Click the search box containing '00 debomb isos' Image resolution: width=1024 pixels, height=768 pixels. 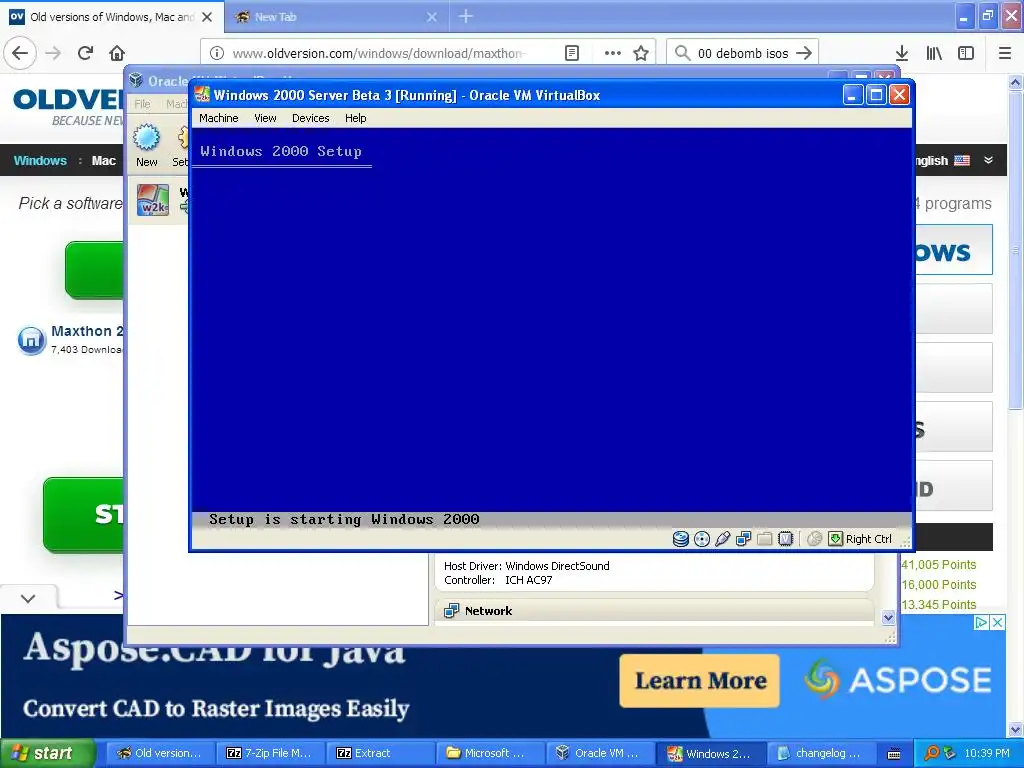tap(743, 53)
